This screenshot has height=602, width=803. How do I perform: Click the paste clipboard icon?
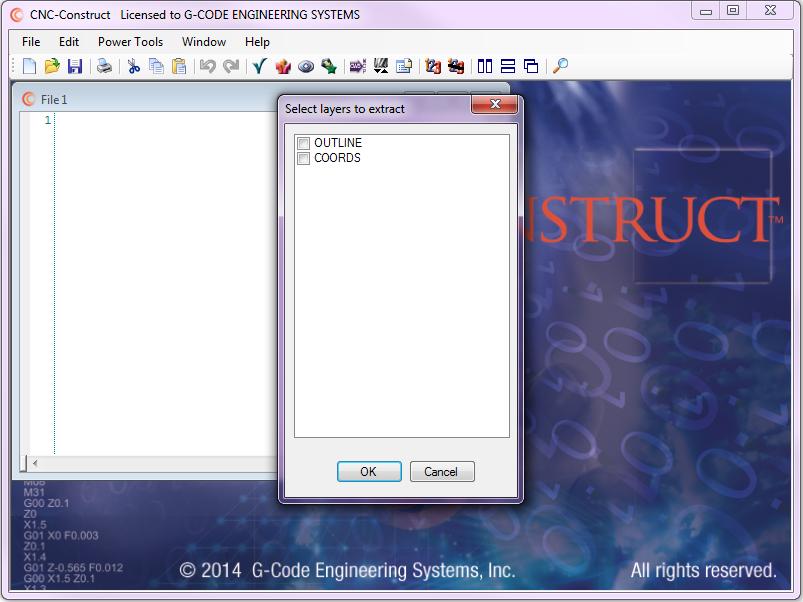tap(179, 66)
